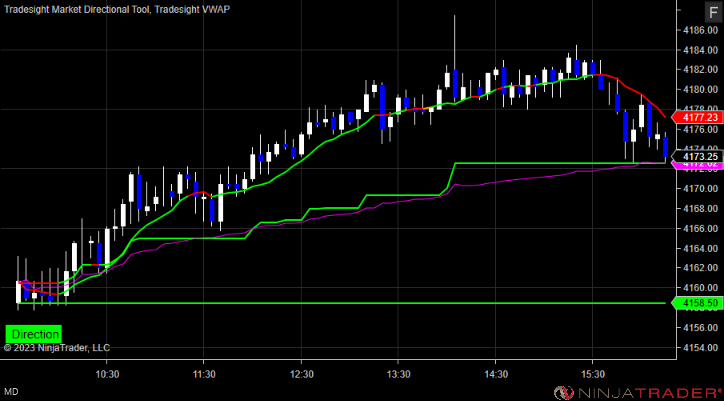Select the red 4177.23 price marker
The height and width of the screenshot is (401, 724).
click(699, 117)
